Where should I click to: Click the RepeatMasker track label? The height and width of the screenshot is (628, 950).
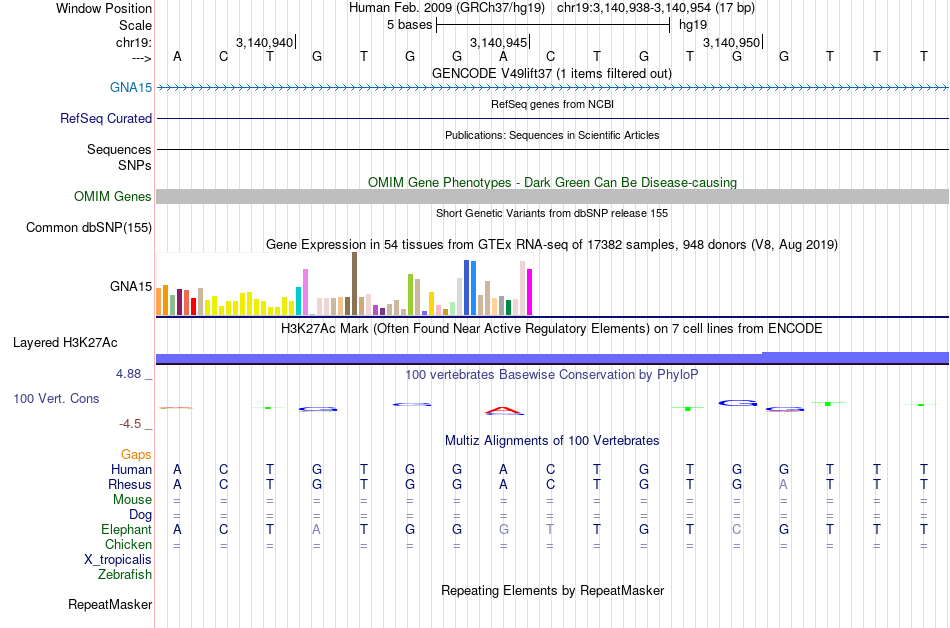(110, 604)
